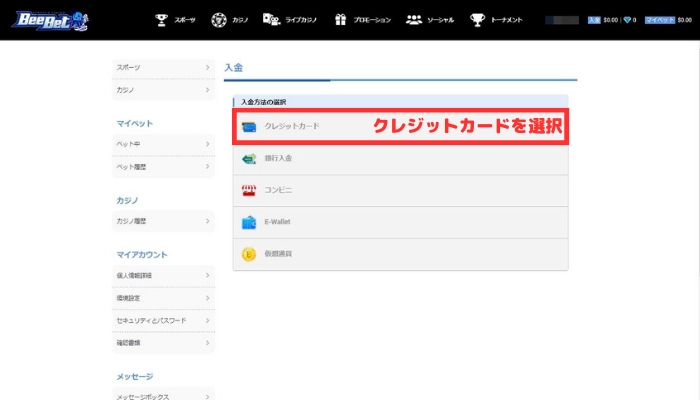Open Social via the people icon
This screenshot has width=700, height=400.
414,20
